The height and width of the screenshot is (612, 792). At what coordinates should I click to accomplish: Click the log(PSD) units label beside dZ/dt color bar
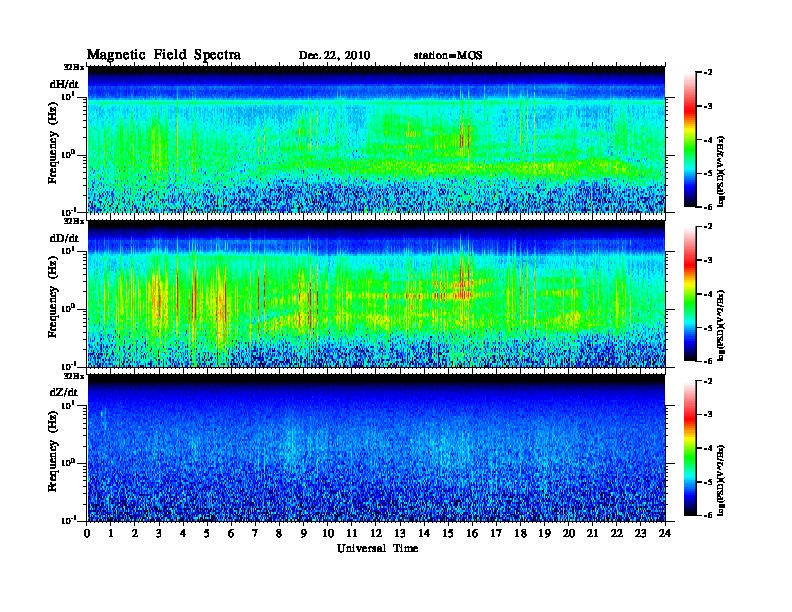click(721, 480)
